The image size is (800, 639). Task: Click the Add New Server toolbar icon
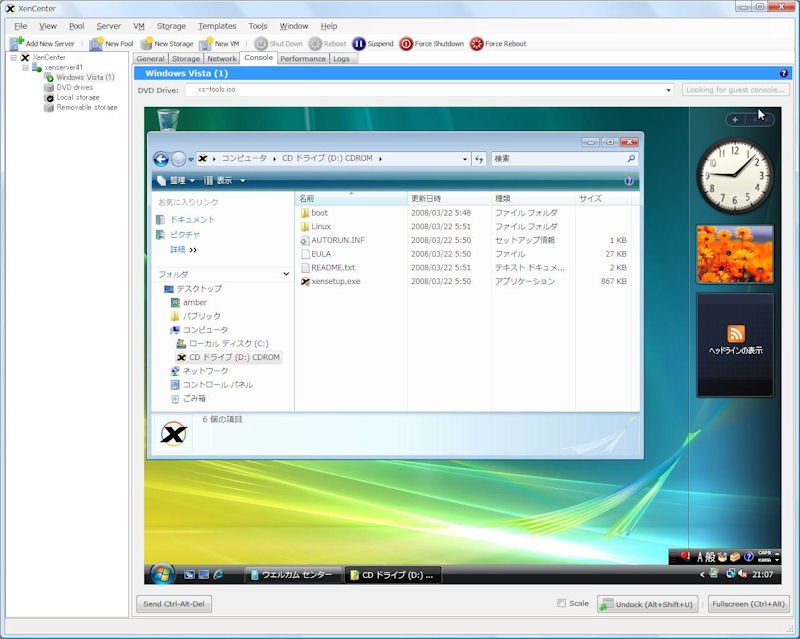tap(17, 43)
